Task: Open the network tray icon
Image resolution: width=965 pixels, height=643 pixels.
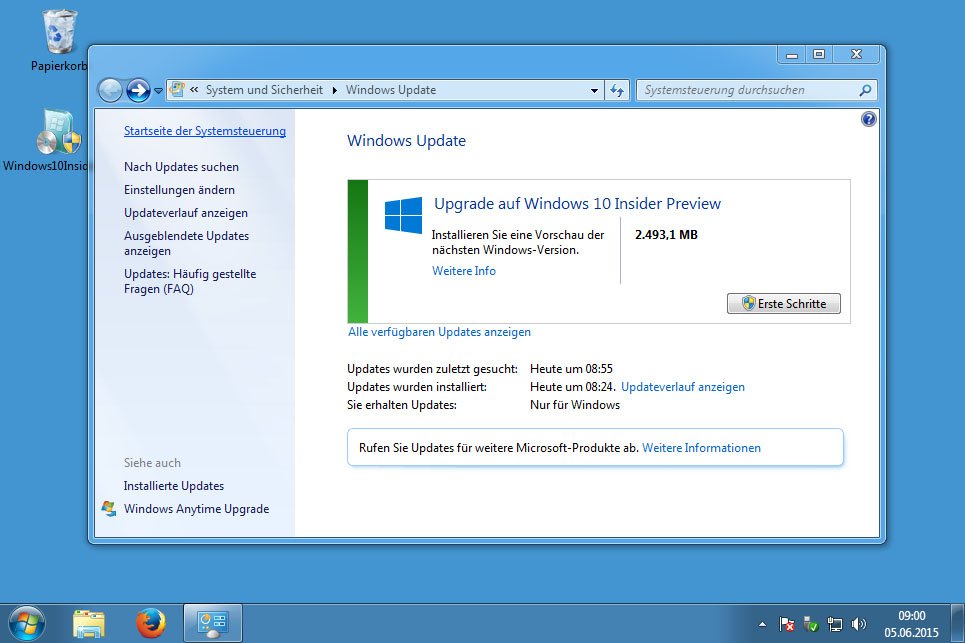Action: coord(835,625)
